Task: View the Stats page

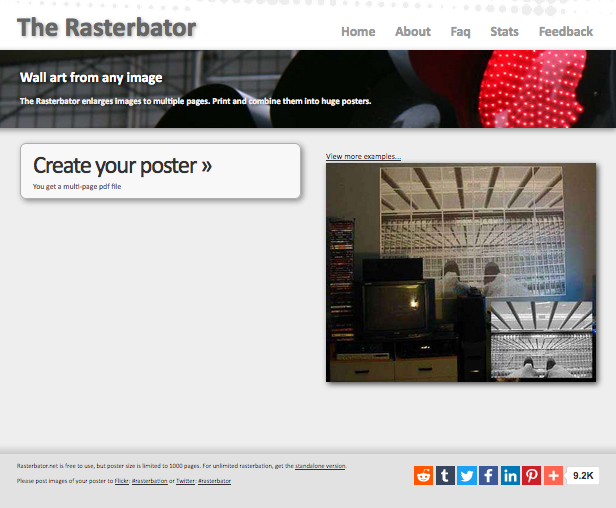Action: [504, 31]
